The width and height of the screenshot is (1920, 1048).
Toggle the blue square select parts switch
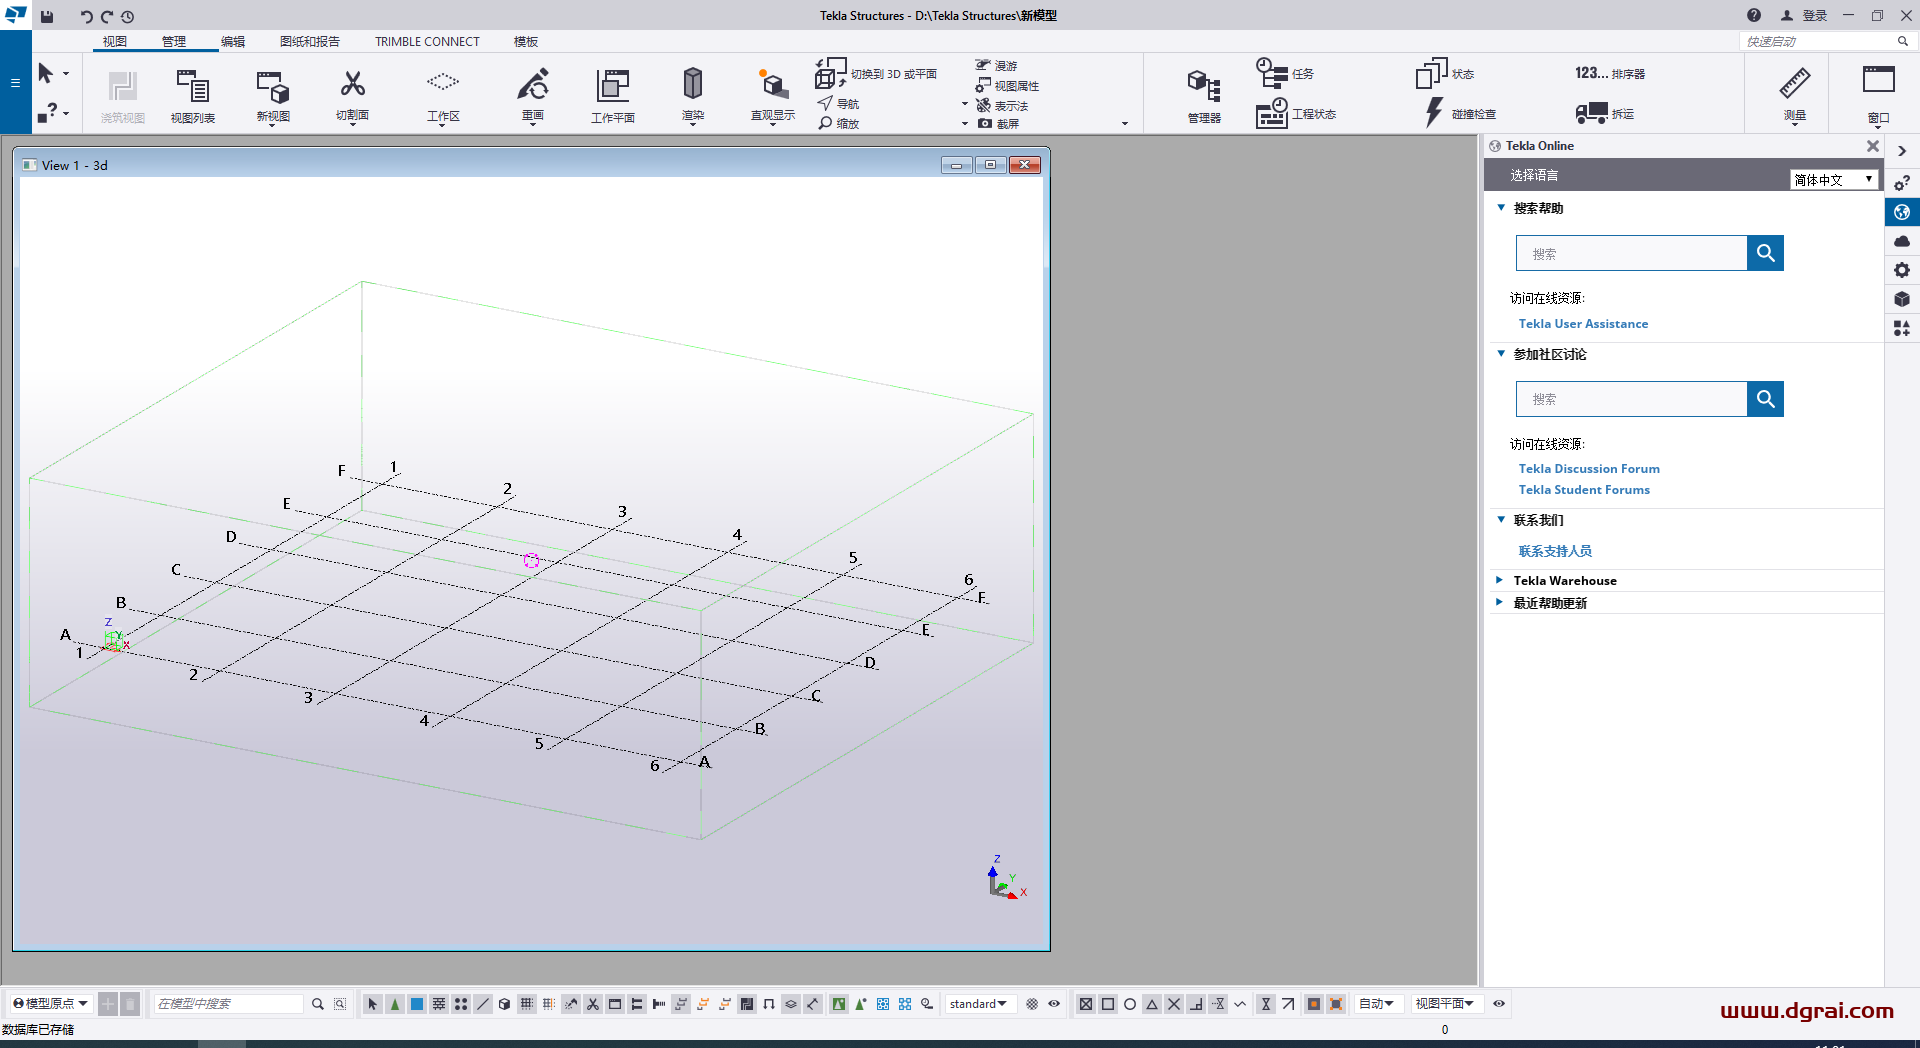click(417, 1004)
